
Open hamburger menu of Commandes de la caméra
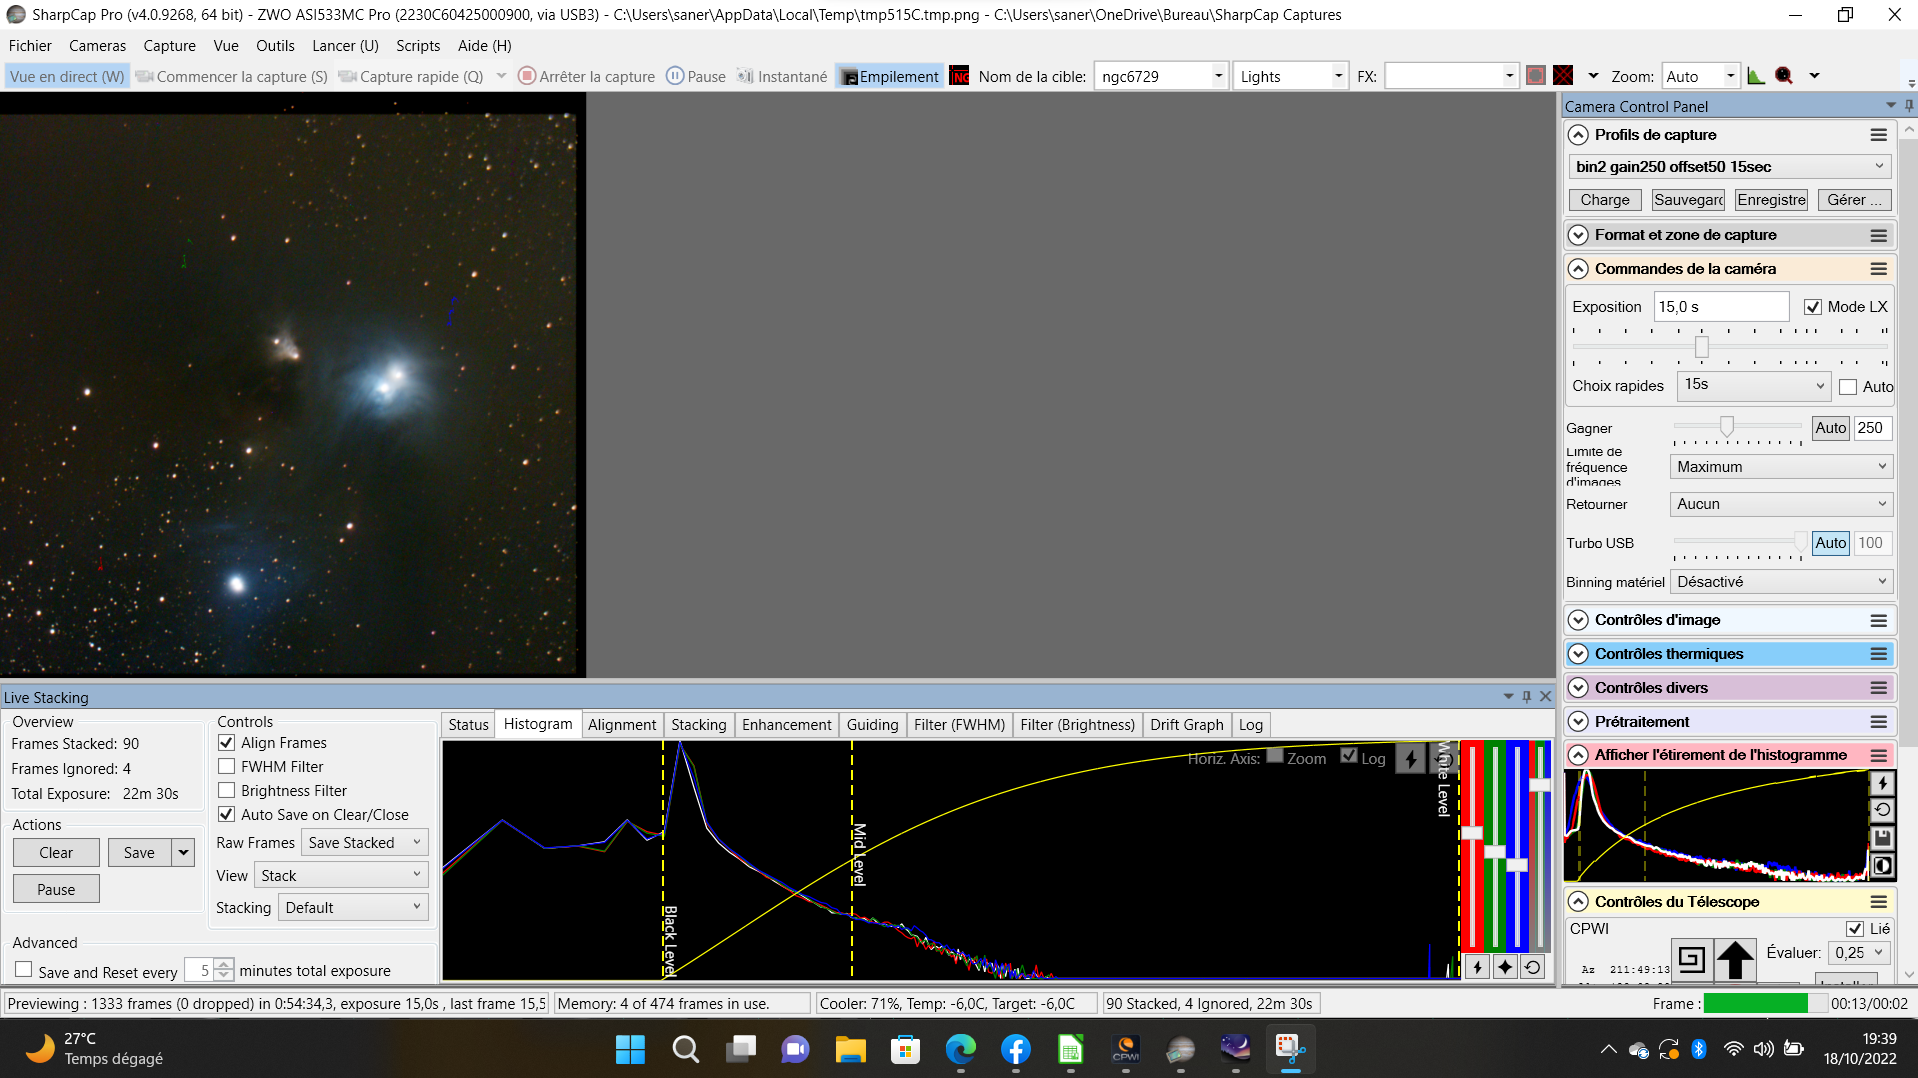point(1879,269)
